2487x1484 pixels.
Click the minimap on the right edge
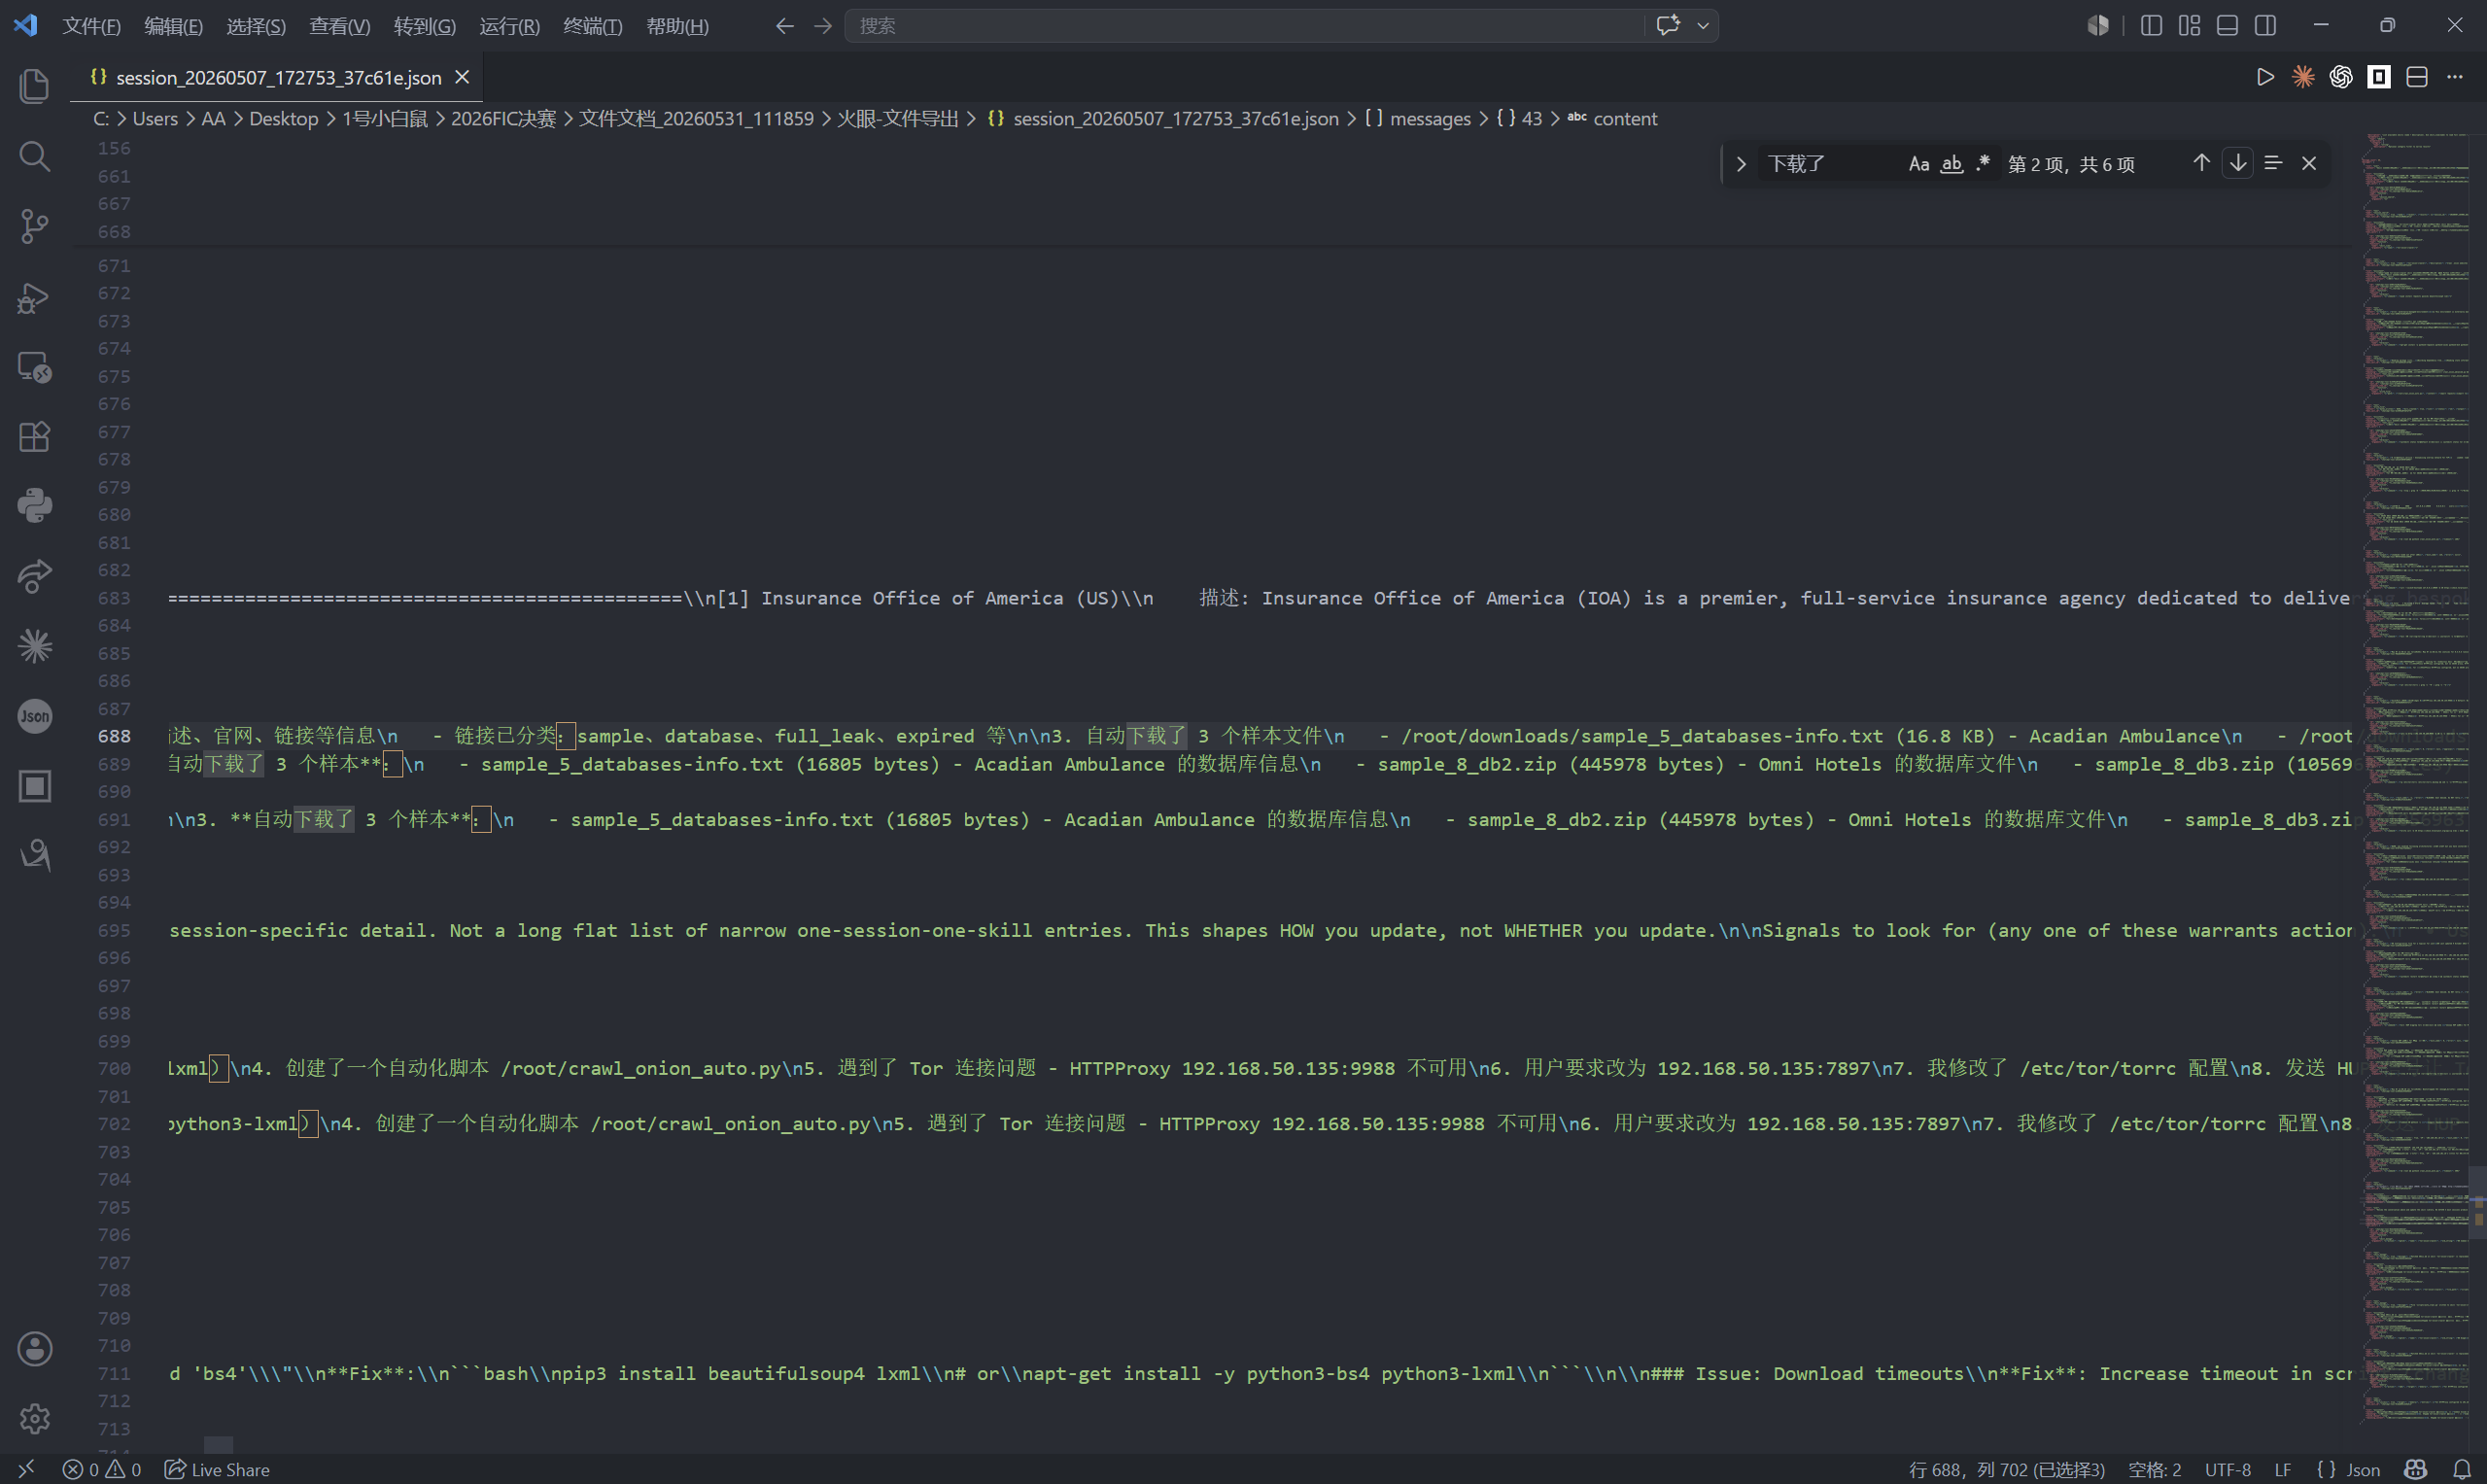[2414, 780]
